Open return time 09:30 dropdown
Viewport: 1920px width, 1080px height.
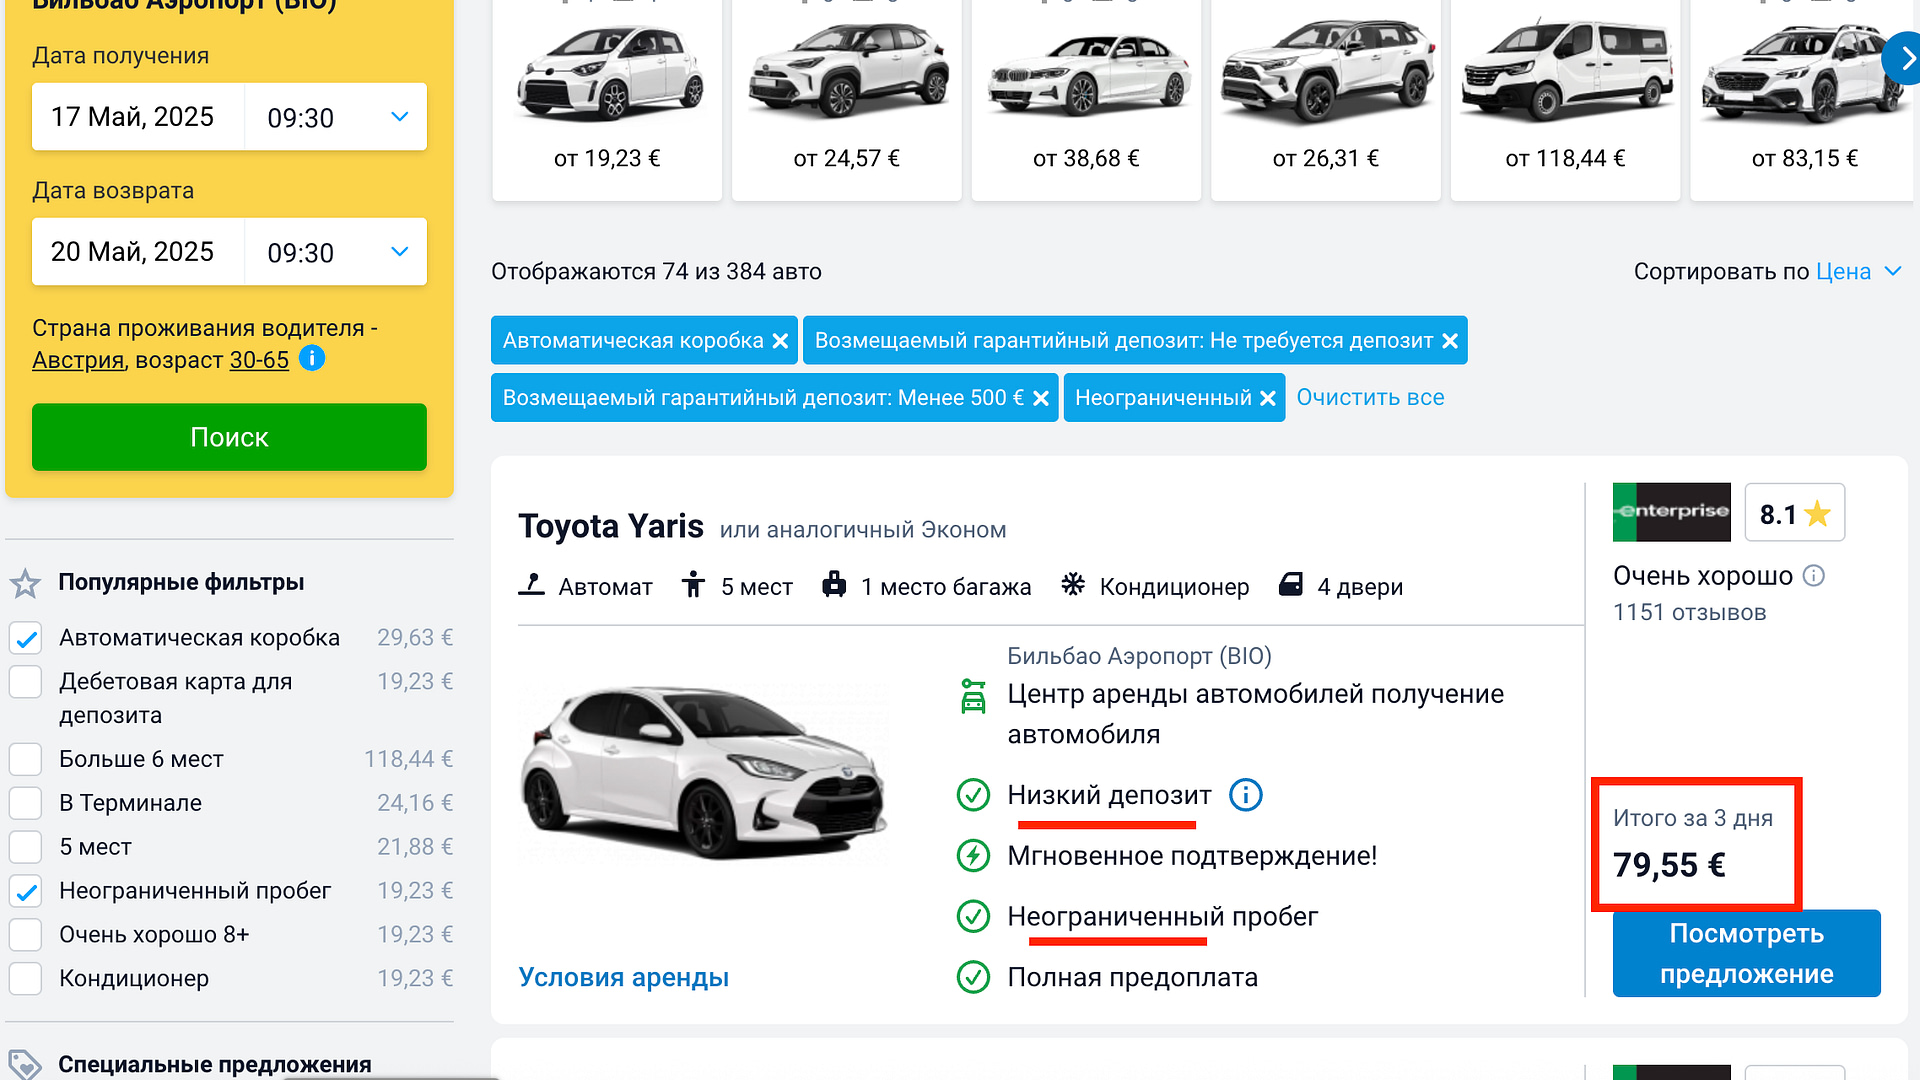click(336, 252)
